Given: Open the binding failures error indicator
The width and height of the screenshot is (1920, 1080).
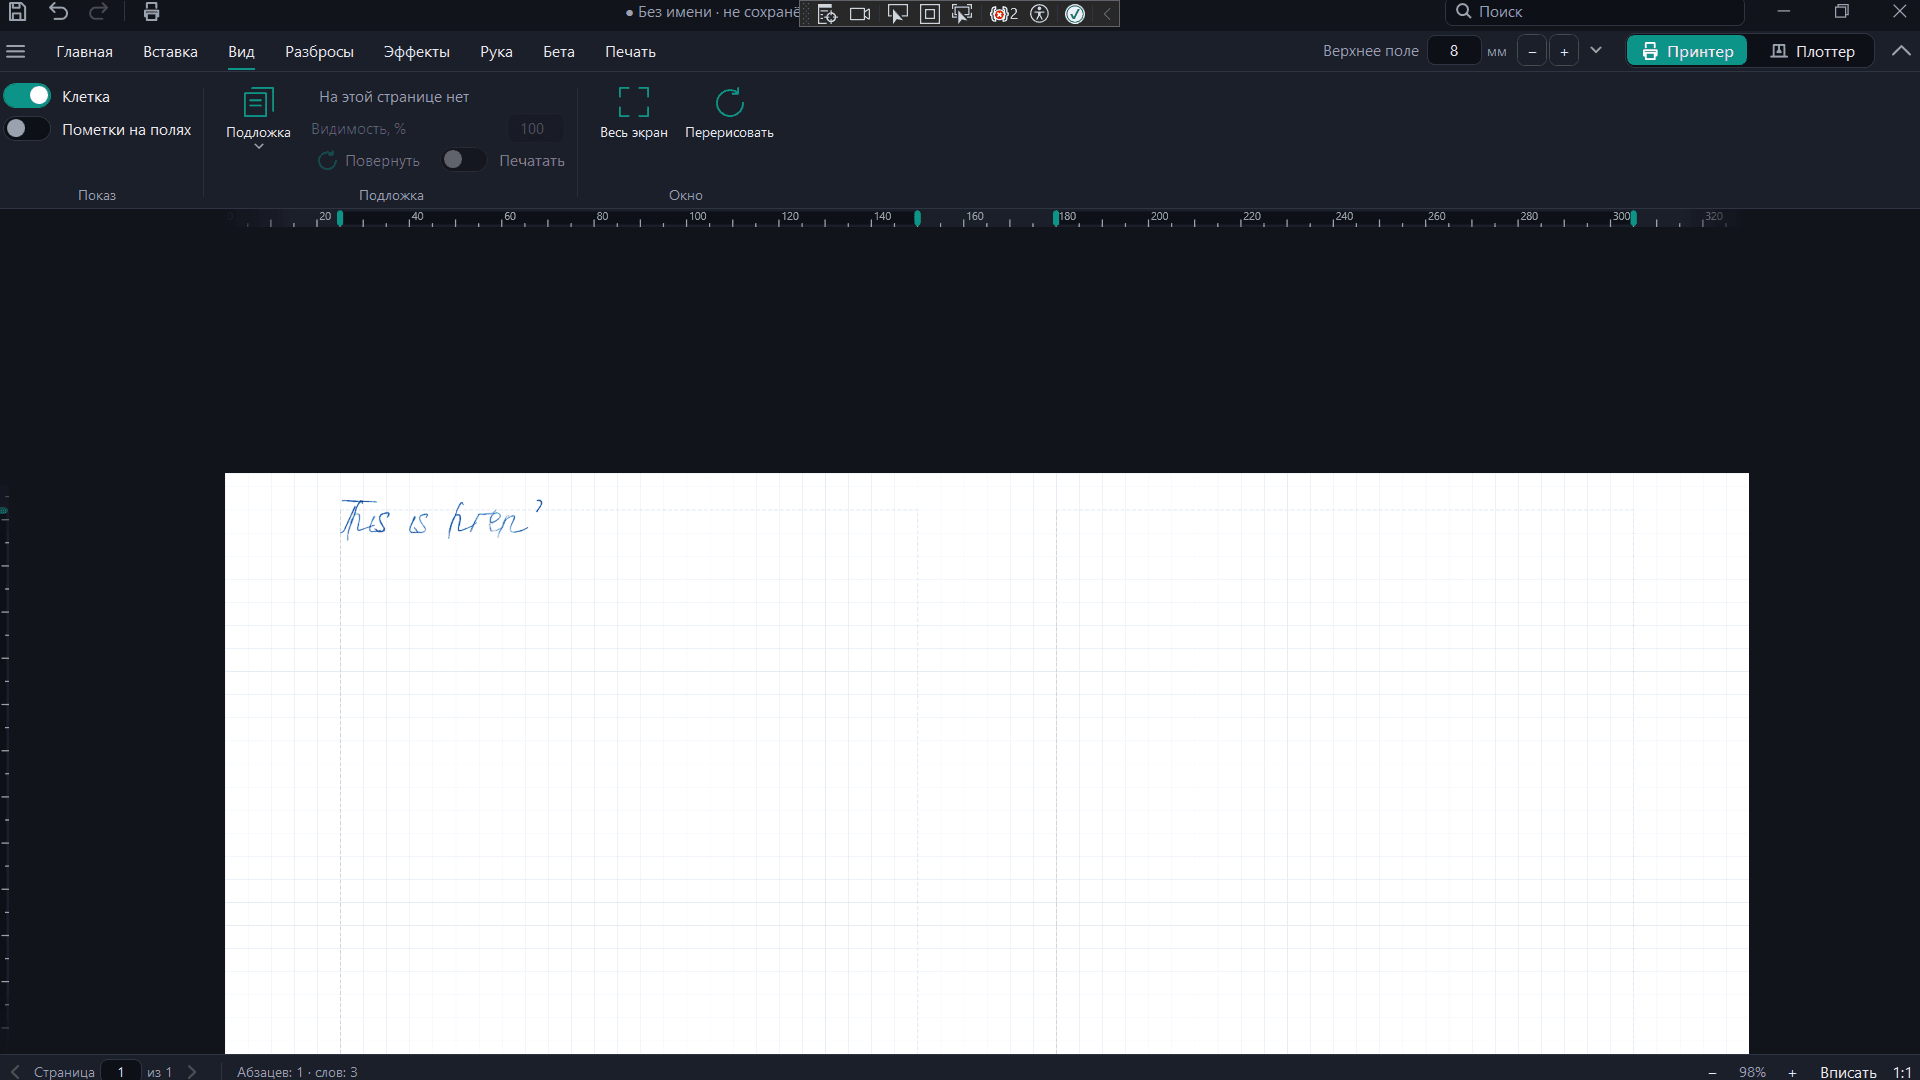Looking at the screenshot, I should (1003, 14).
